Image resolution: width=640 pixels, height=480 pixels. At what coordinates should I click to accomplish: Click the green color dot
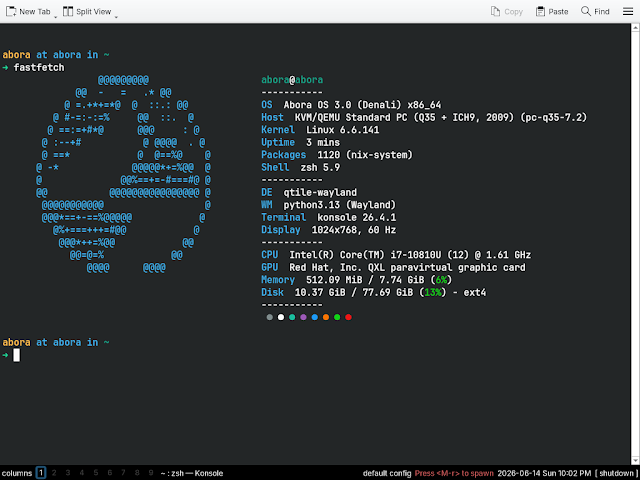(337, 317)
